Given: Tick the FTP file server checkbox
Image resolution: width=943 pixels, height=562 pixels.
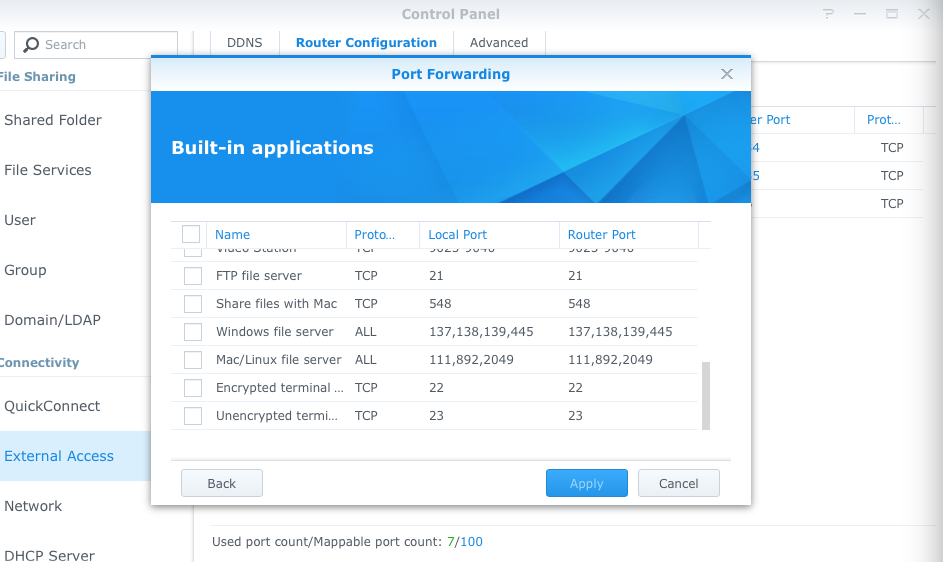Looking at the screenshot, I should coord(193,276).
